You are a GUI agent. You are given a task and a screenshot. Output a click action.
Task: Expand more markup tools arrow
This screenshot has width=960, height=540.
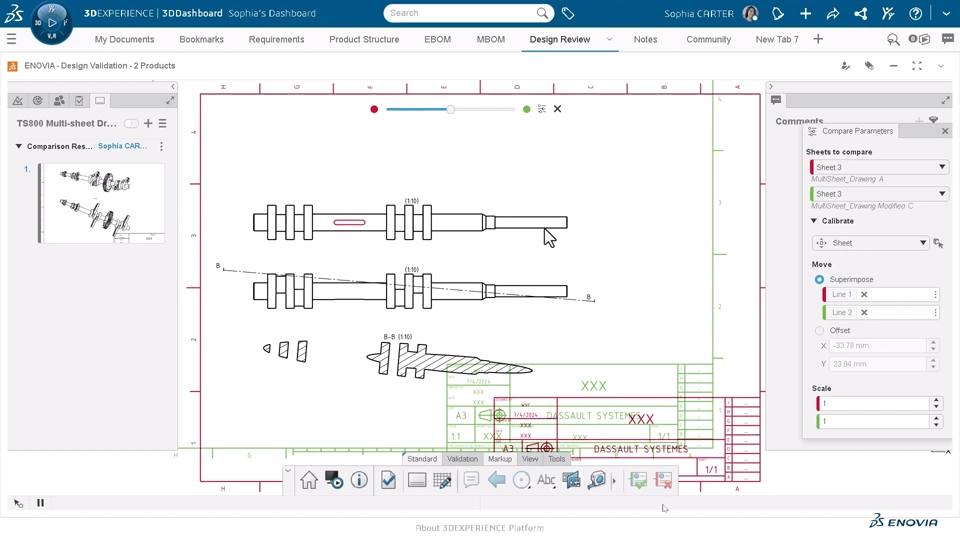coord(614,481)
